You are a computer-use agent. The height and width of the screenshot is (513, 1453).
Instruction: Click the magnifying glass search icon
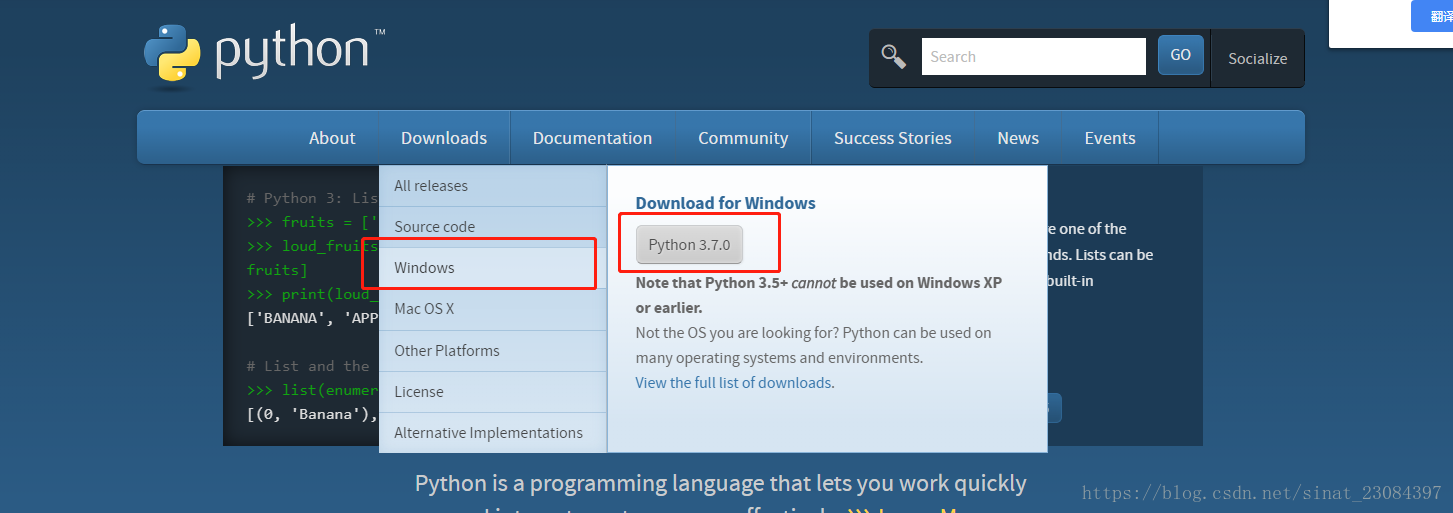(893, 57)
